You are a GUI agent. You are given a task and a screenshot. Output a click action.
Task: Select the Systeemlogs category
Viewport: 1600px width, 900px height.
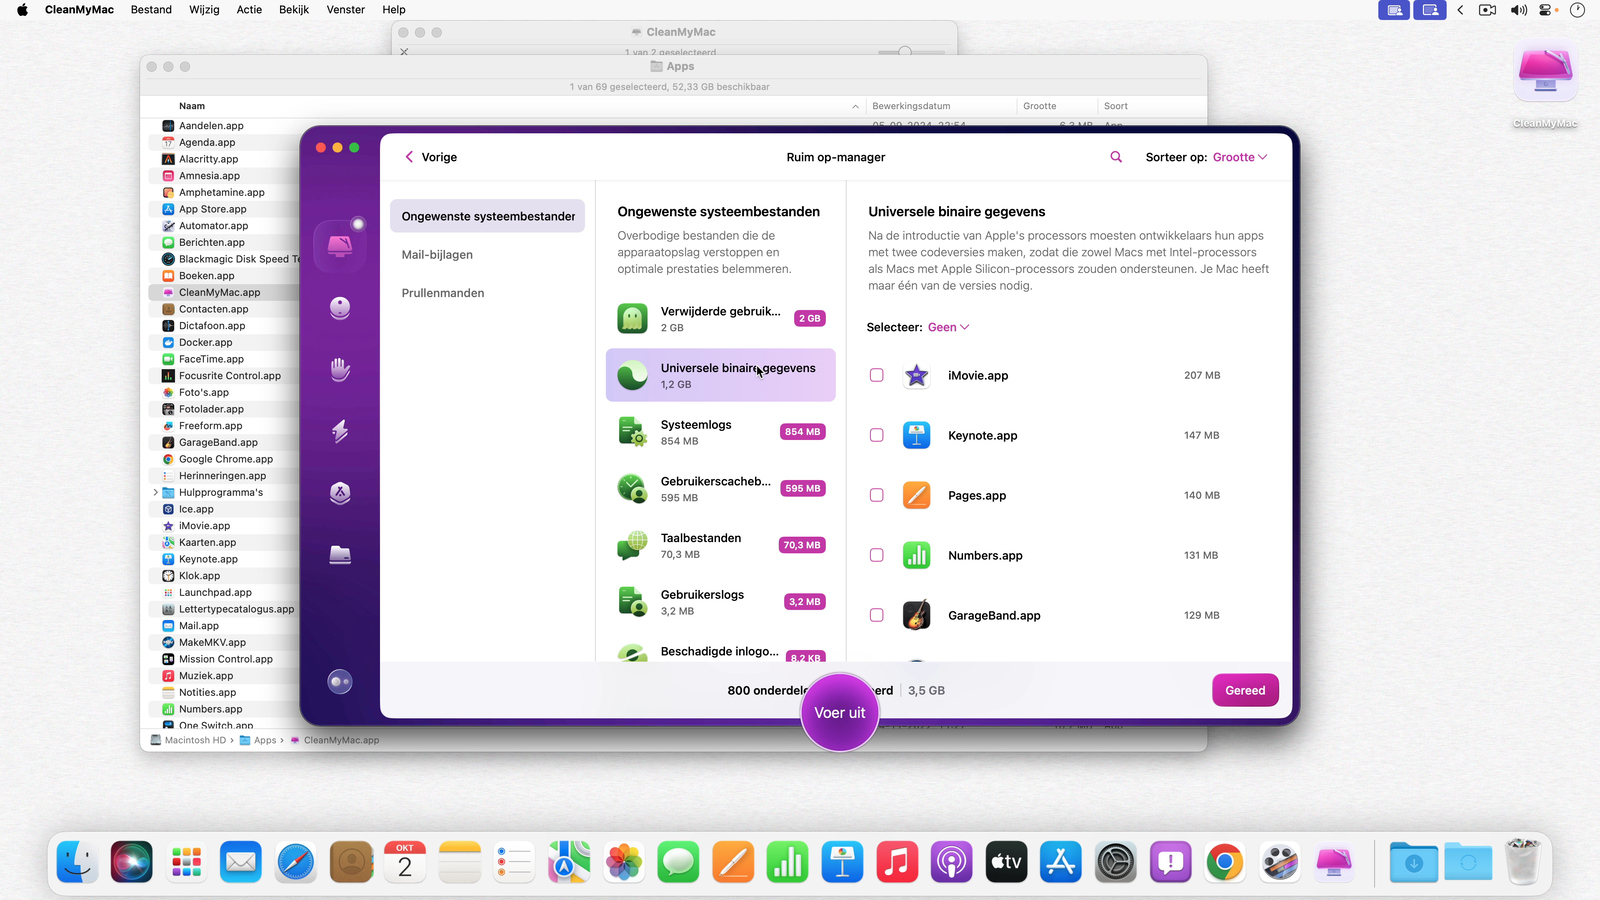click(720, 432)
